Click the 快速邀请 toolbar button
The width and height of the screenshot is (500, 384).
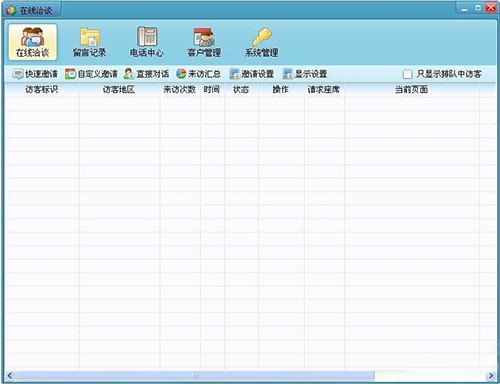35,74
